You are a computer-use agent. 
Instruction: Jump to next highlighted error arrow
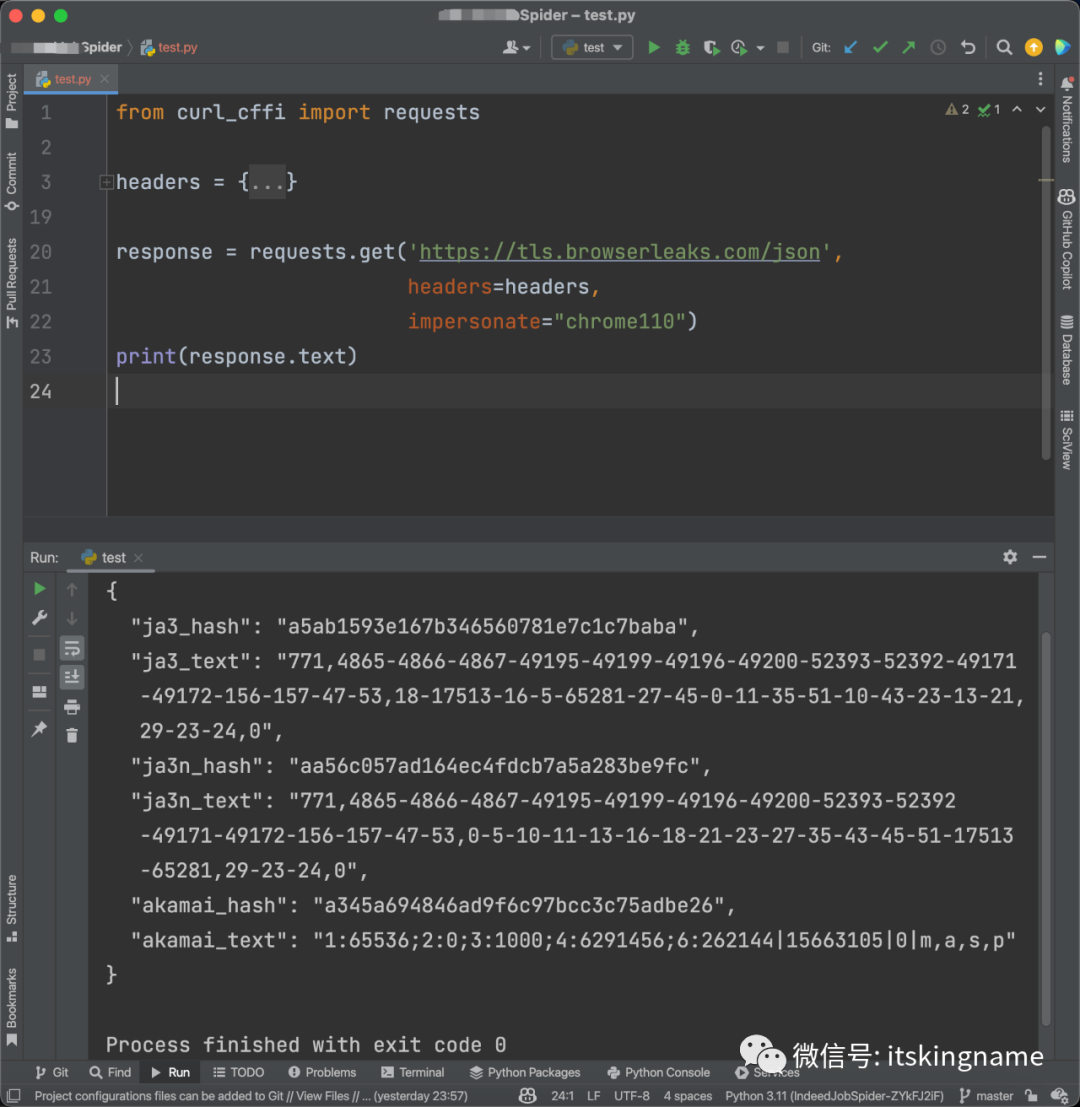(1040, 109)
